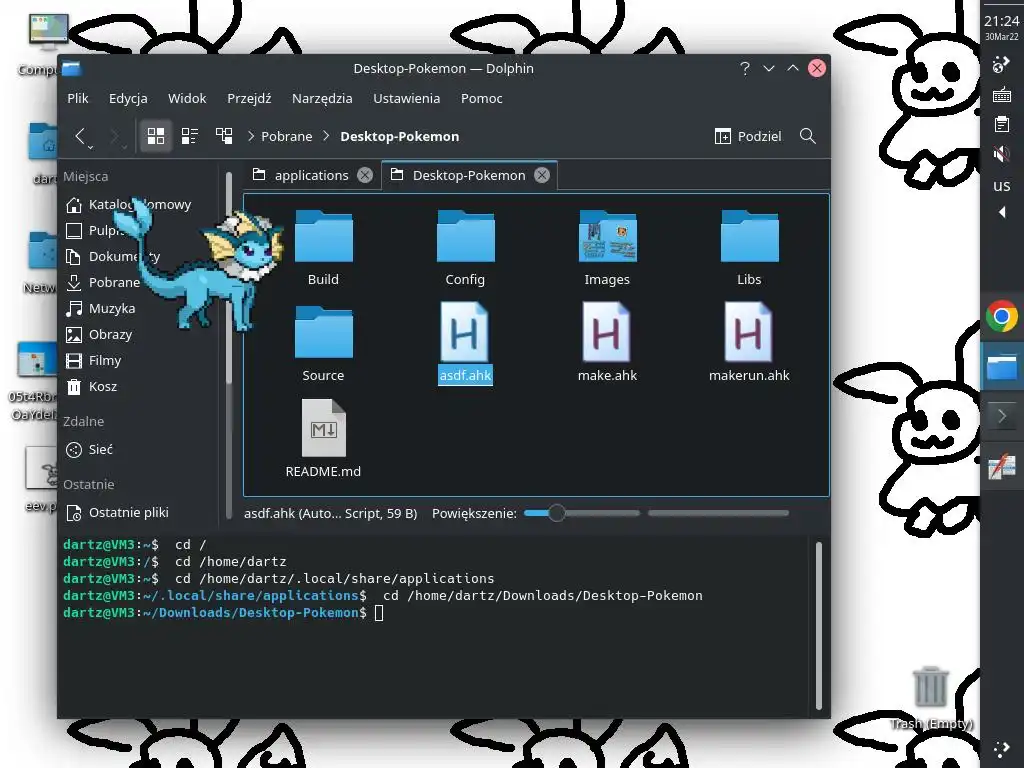Image resolution: width=1024 pixels, height=768 pixels.
Task: Focus the terminal prompt input line
Action: point(379,613)
